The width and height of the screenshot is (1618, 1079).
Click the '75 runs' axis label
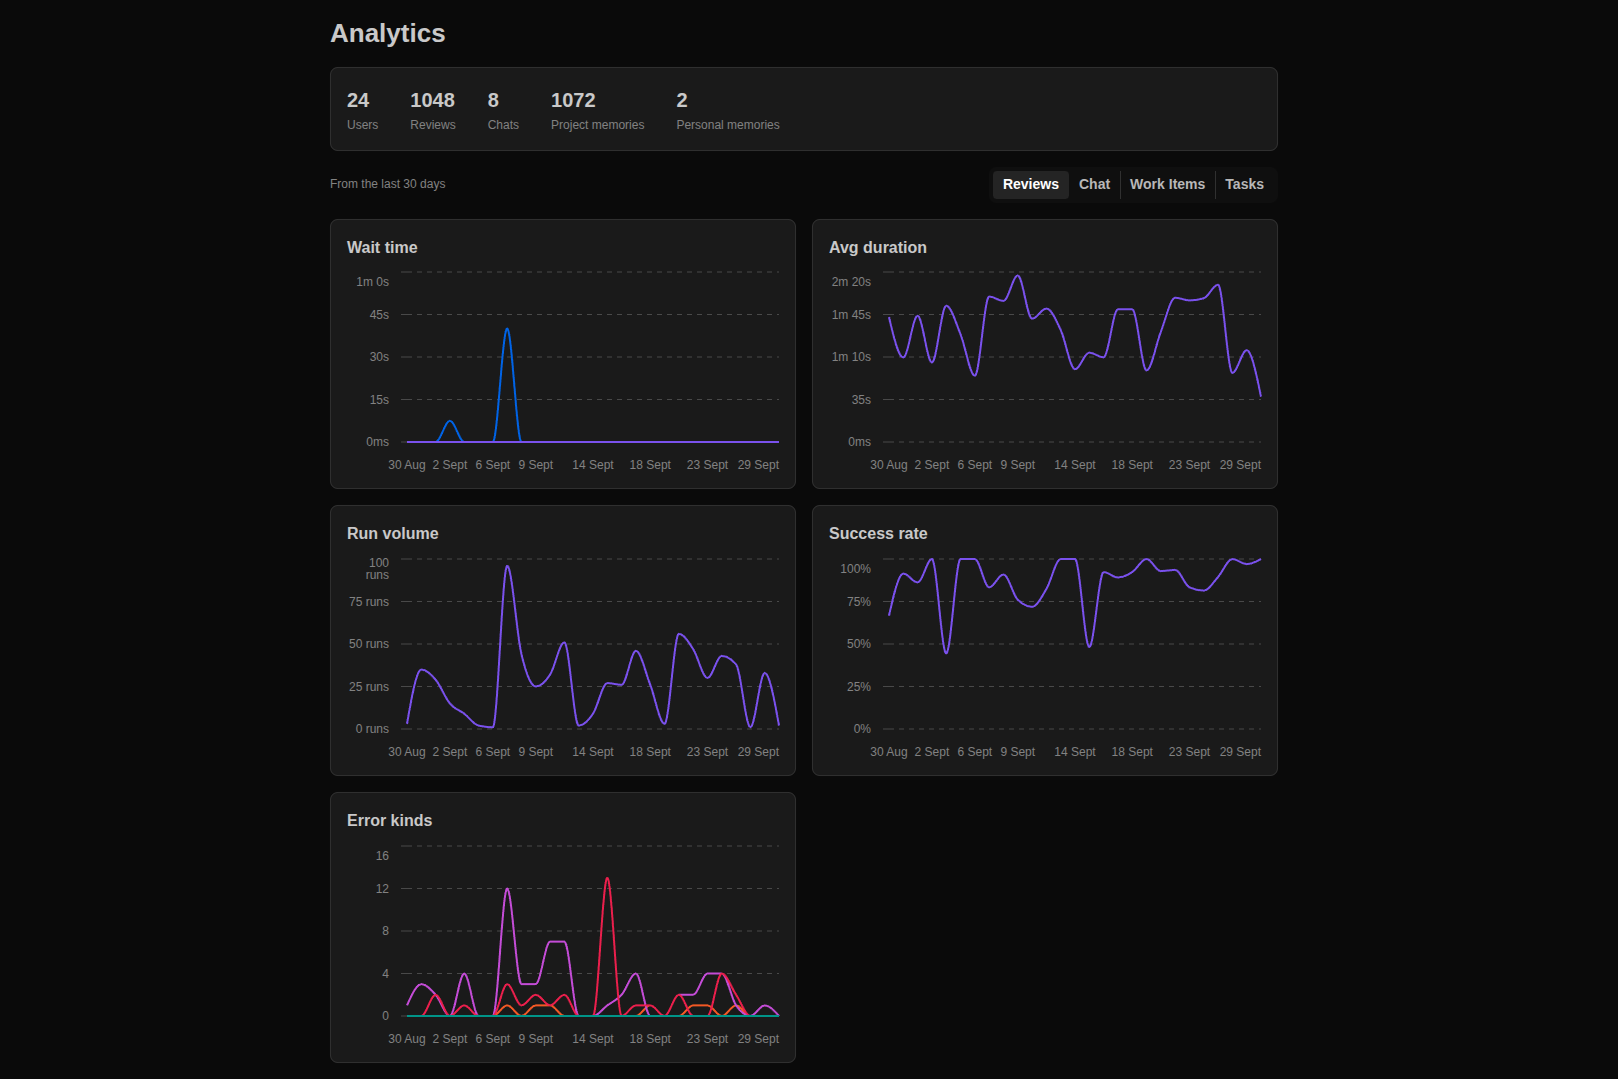pyautogui.click(x=368, y=602)
